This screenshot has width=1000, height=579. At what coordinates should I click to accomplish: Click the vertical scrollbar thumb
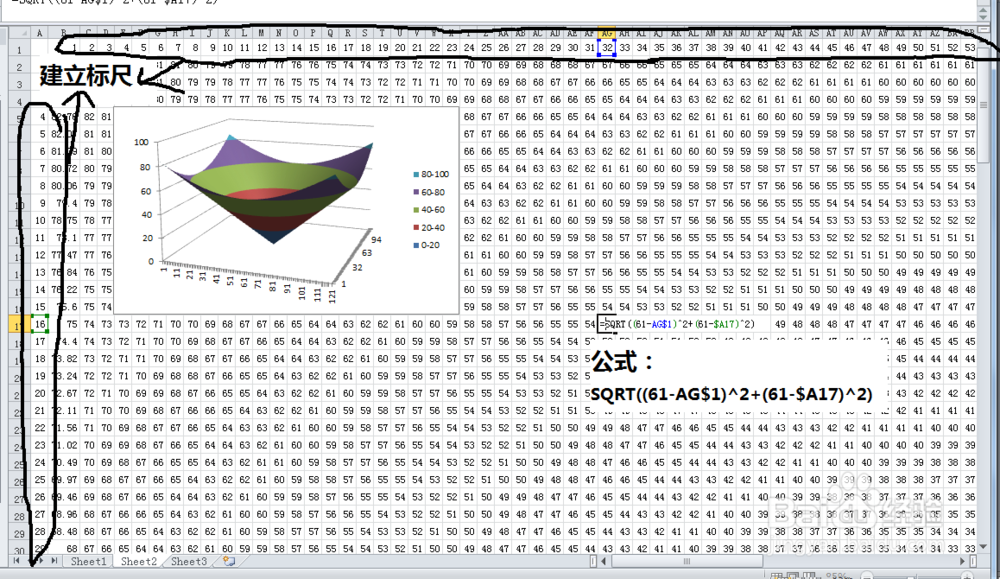pyautogui.click(x=983, y=105)
